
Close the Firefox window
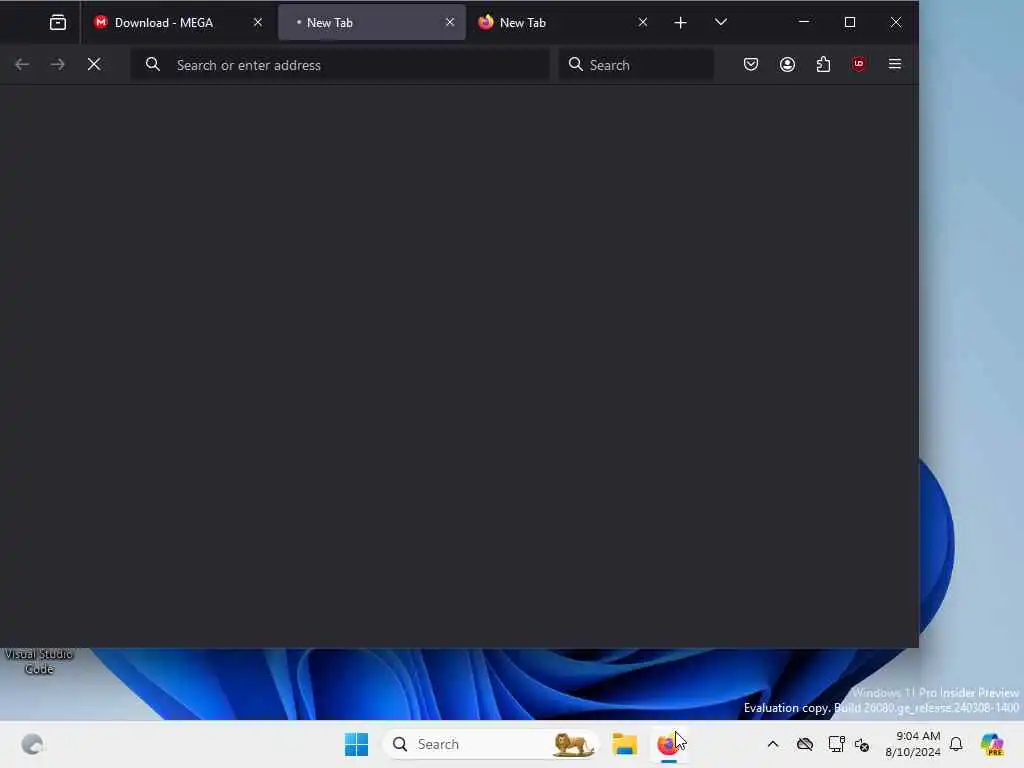pos(896,22)
